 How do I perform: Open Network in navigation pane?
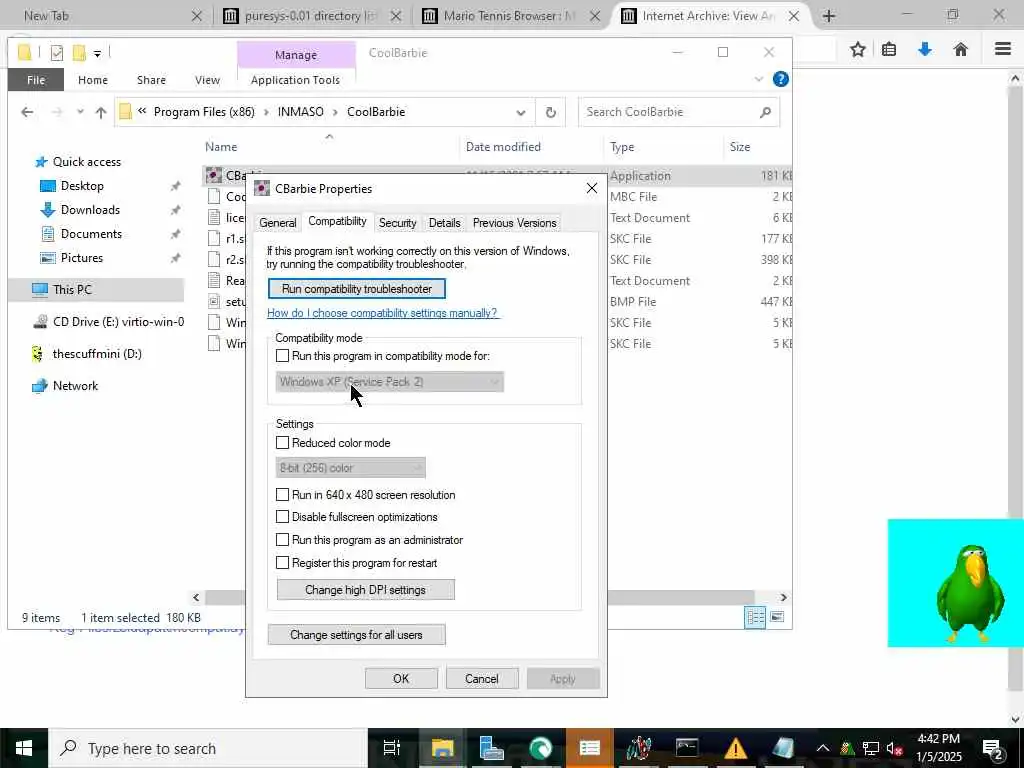(75, 386)
